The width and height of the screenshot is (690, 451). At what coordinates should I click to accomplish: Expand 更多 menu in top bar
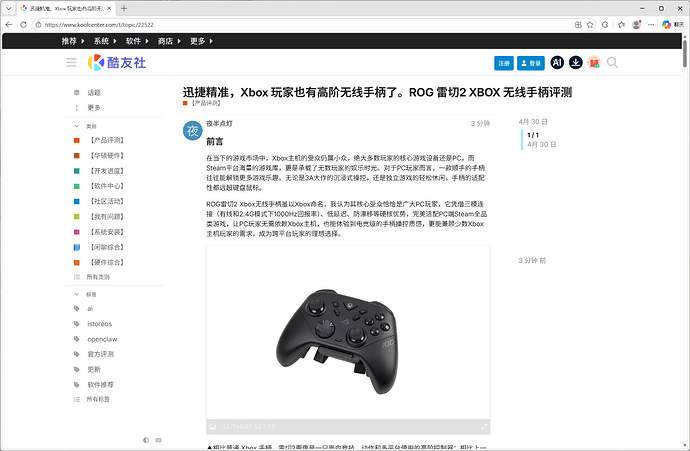(201, 41)
